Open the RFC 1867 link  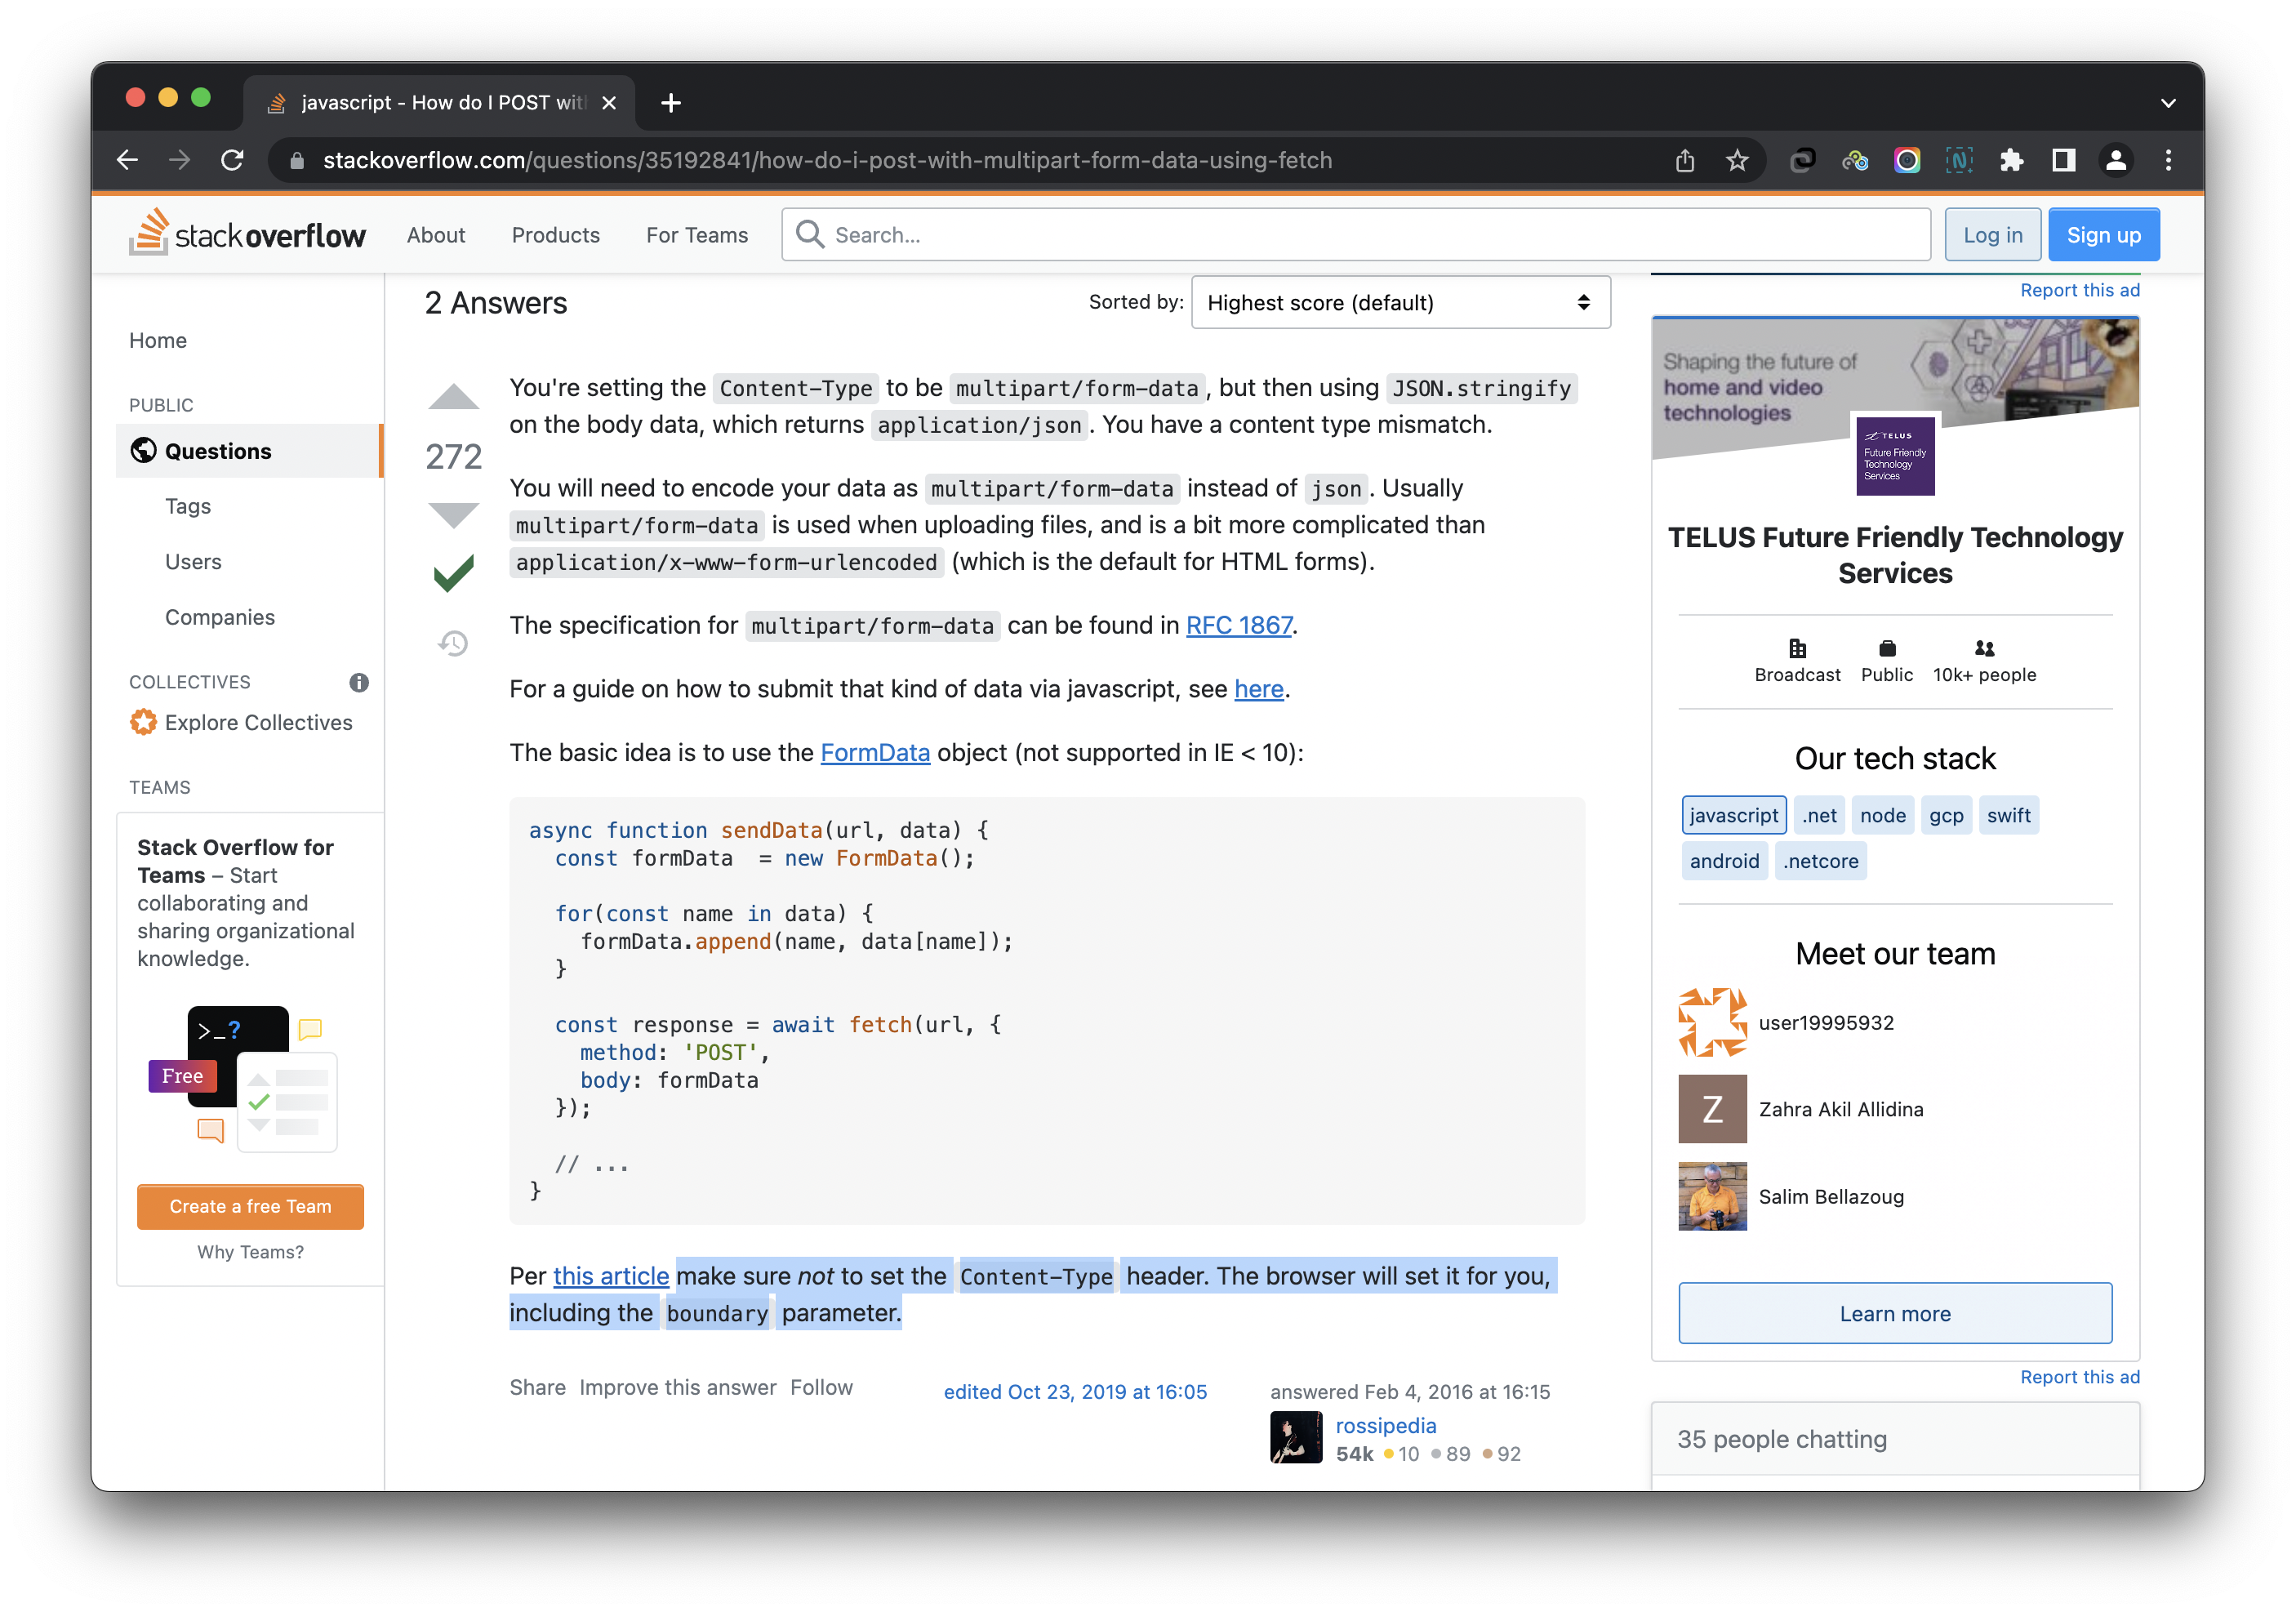click(x=1238, y=625)
